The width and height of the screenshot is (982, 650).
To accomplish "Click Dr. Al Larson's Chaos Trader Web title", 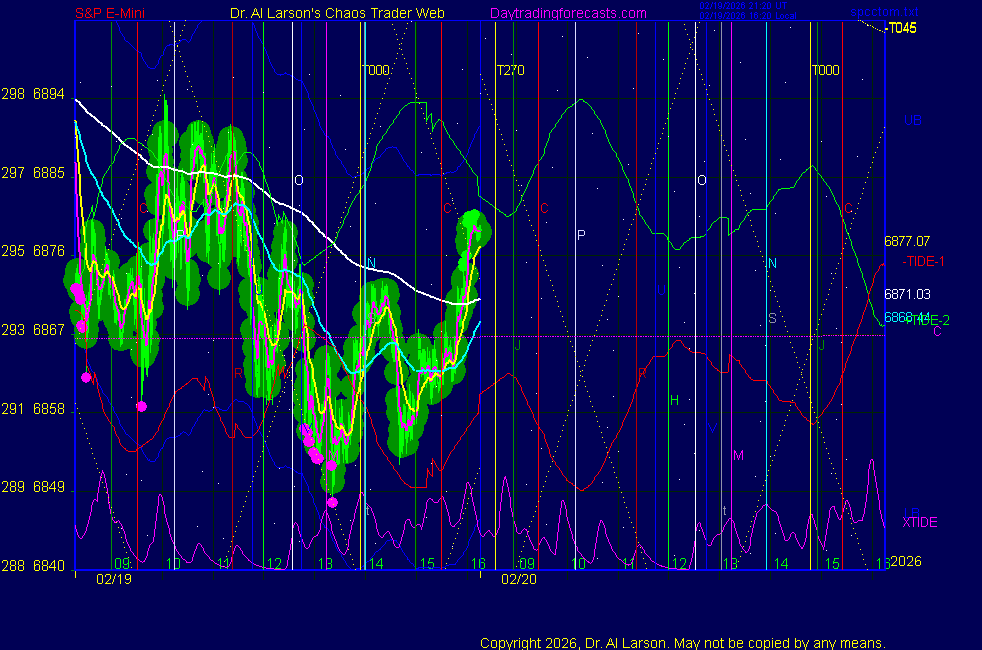I will (x=337, y=13).
